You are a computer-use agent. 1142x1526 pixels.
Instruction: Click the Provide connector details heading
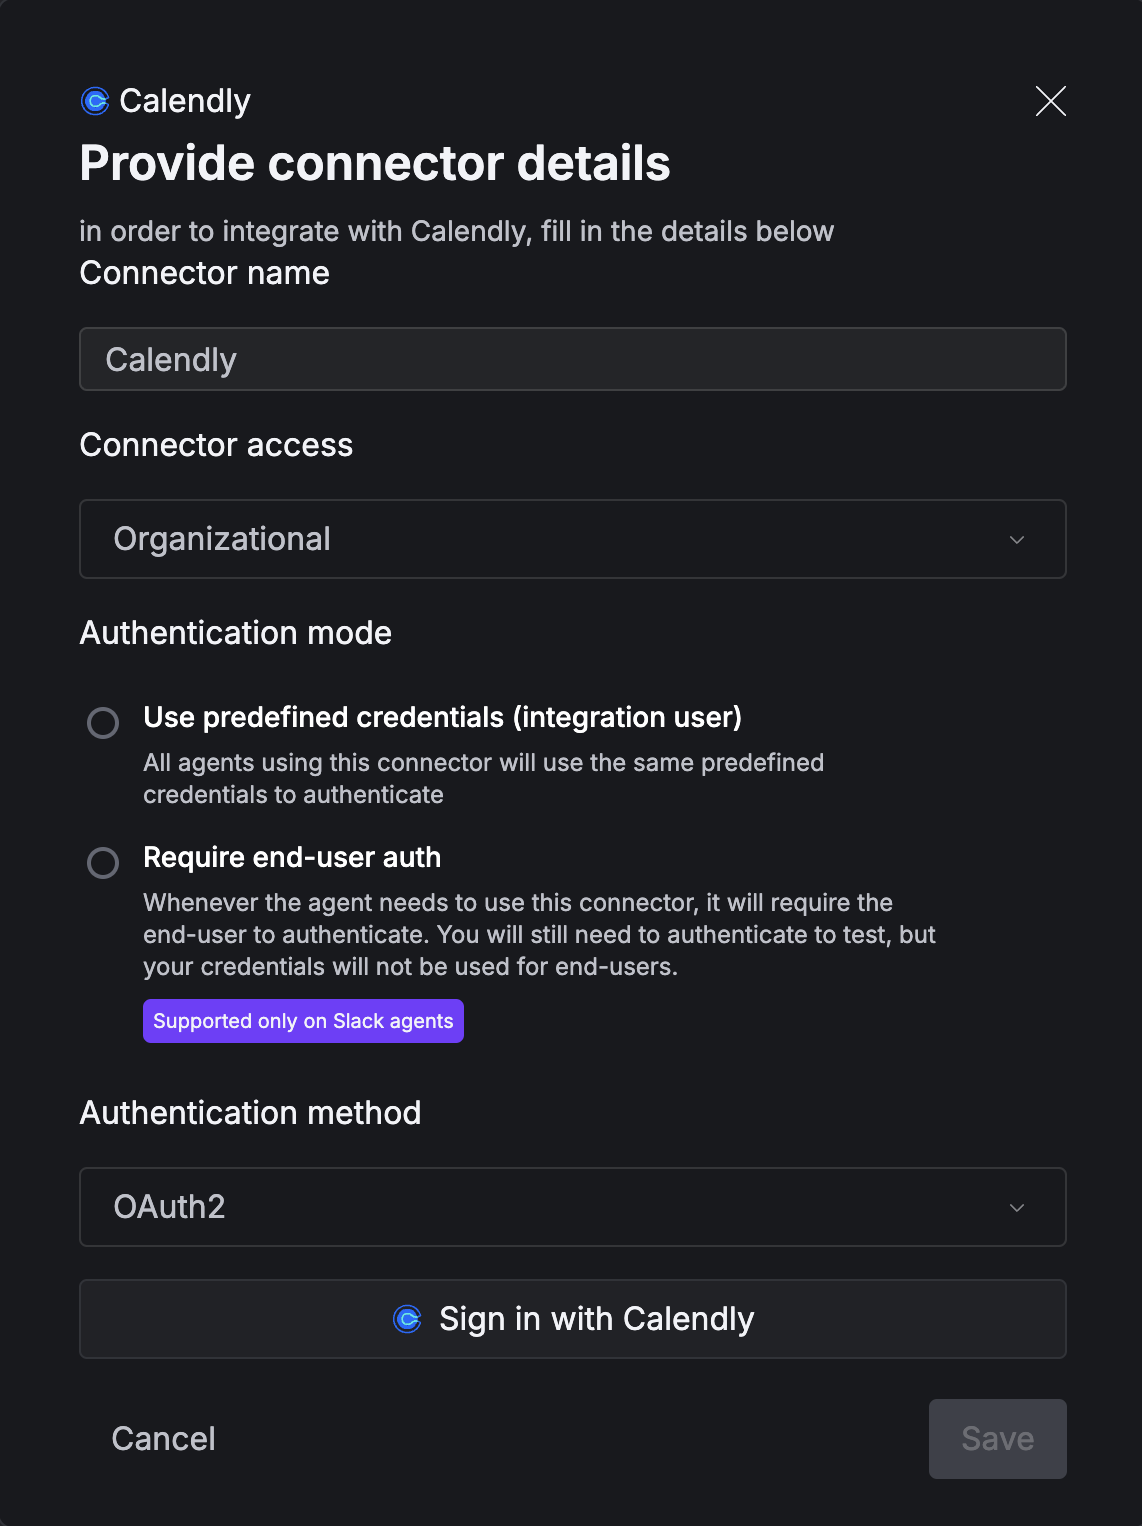point(375,163)
